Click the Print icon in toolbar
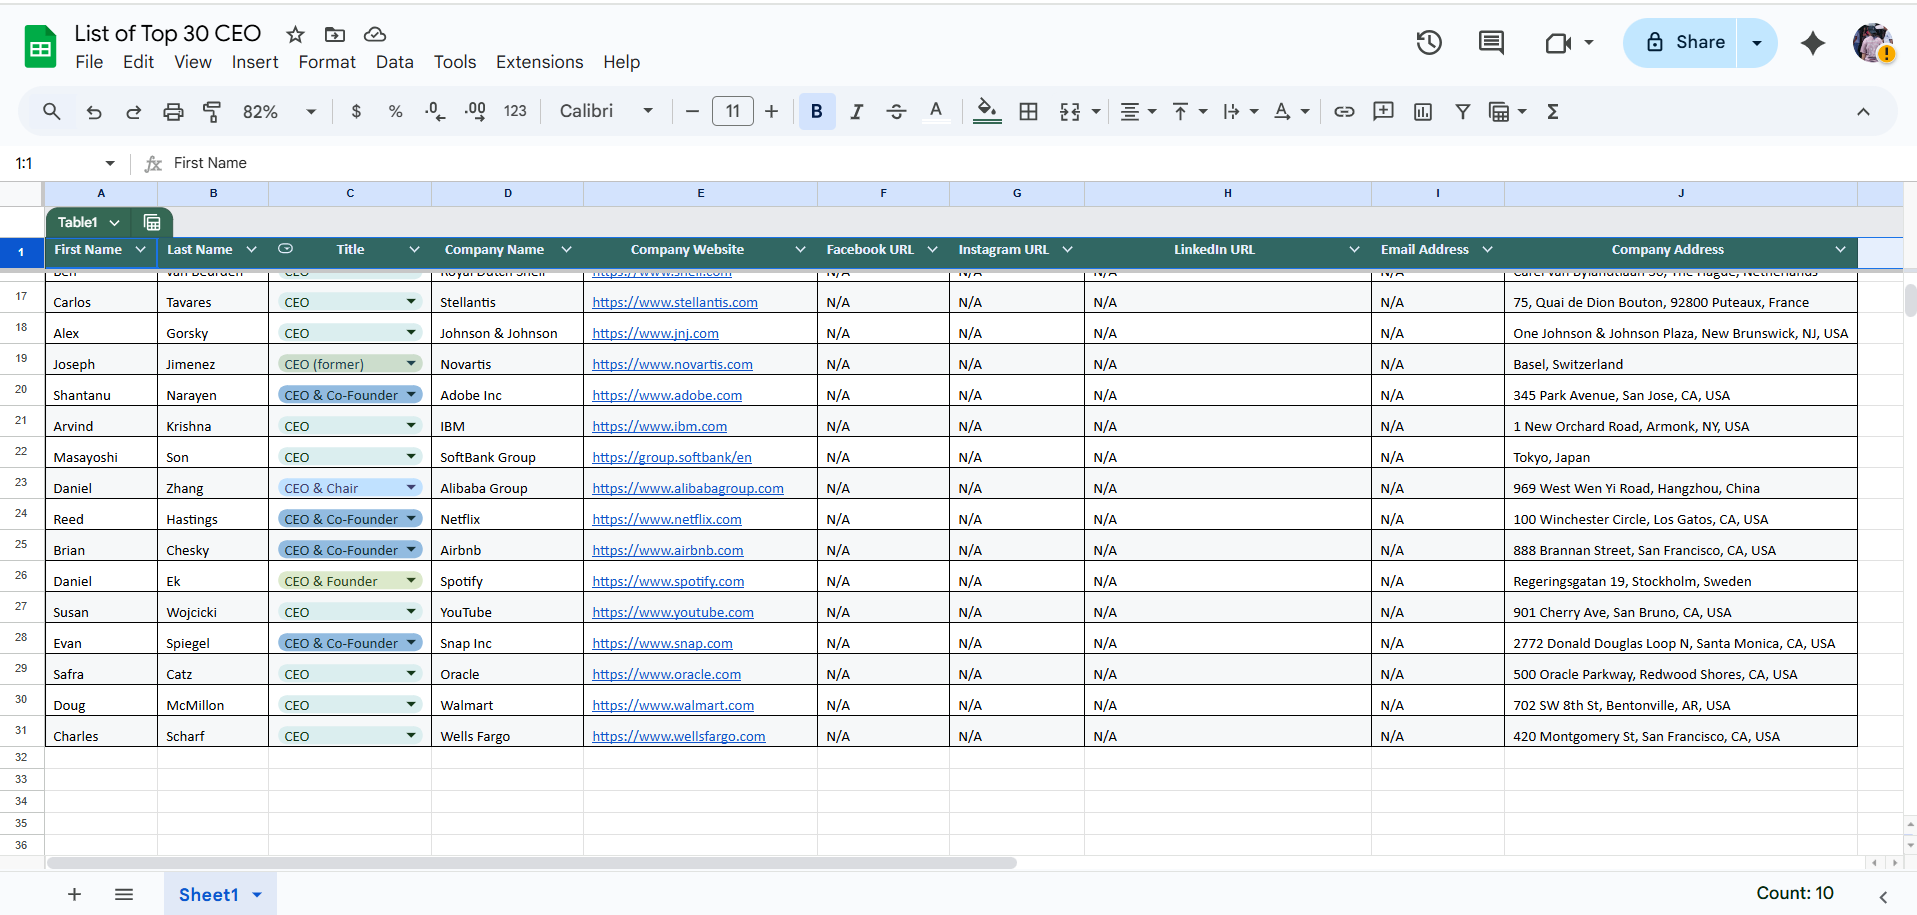 click(x=173, y=112)
